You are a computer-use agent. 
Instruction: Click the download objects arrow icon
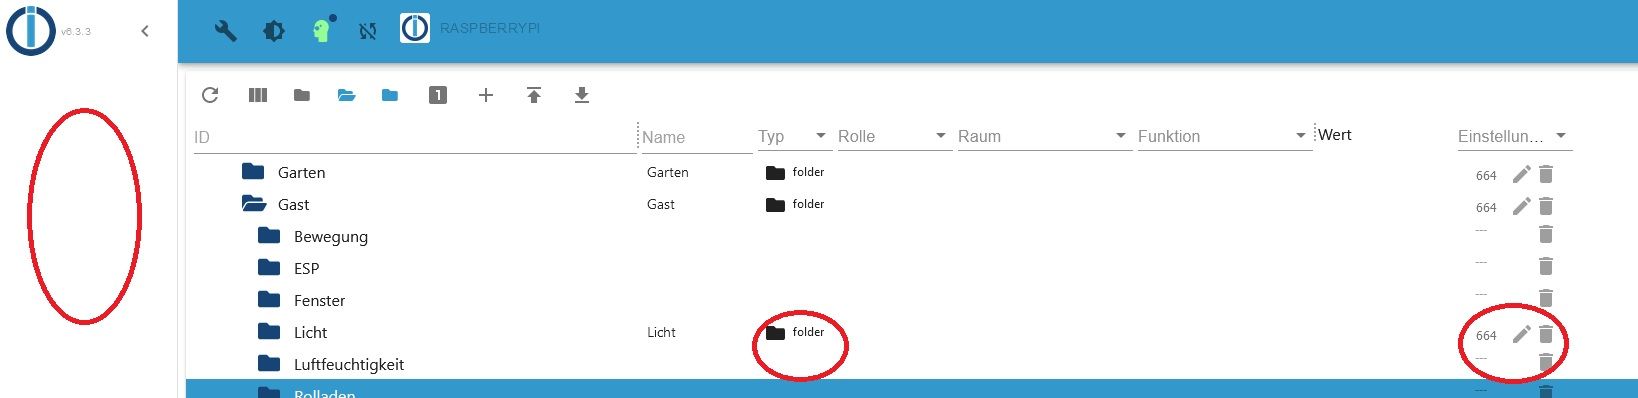pos(582,95)
